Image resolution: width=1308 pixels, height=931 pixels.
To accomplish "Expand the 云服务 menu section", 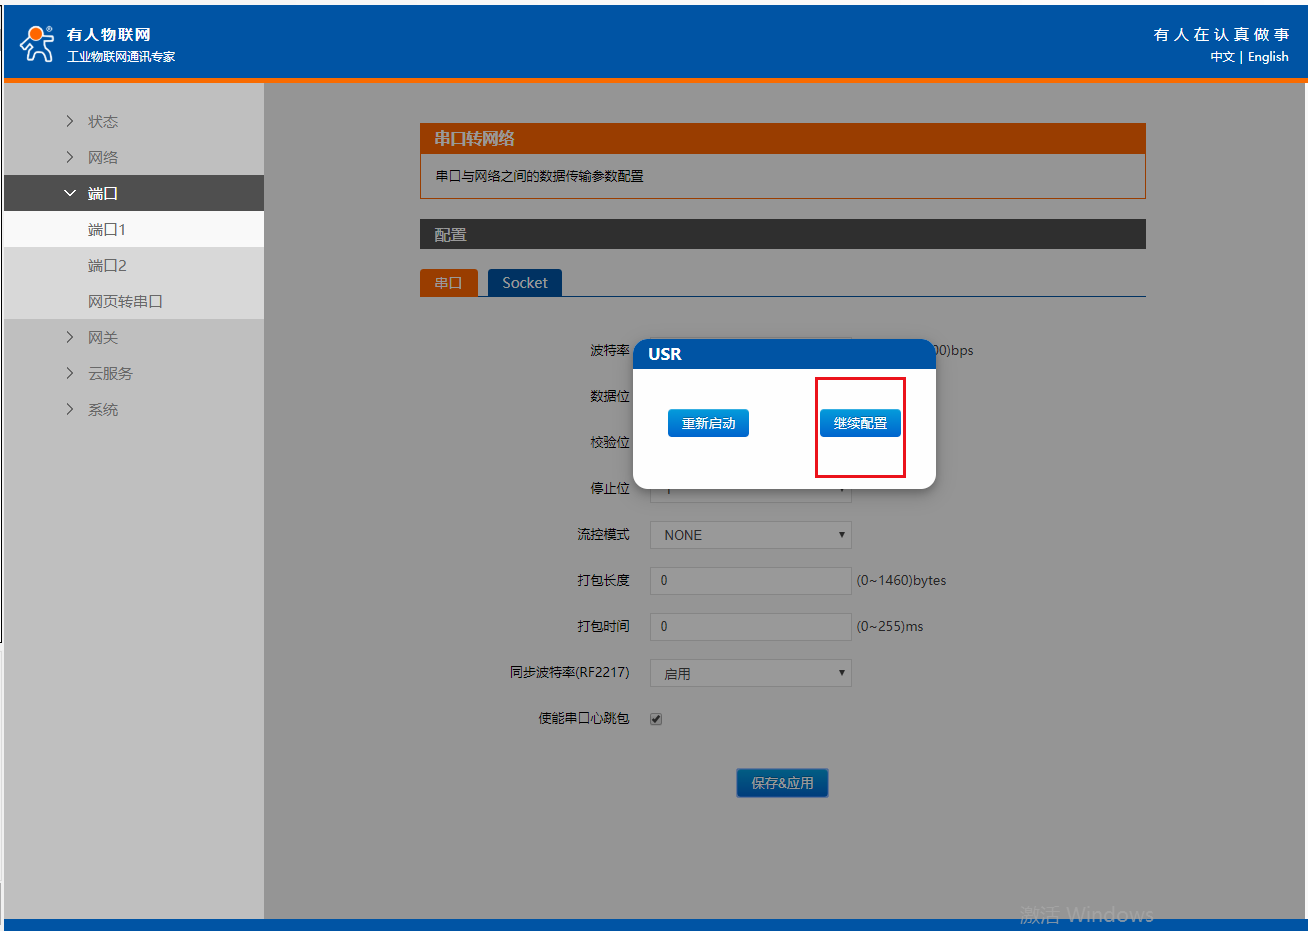I will point(109,373).
